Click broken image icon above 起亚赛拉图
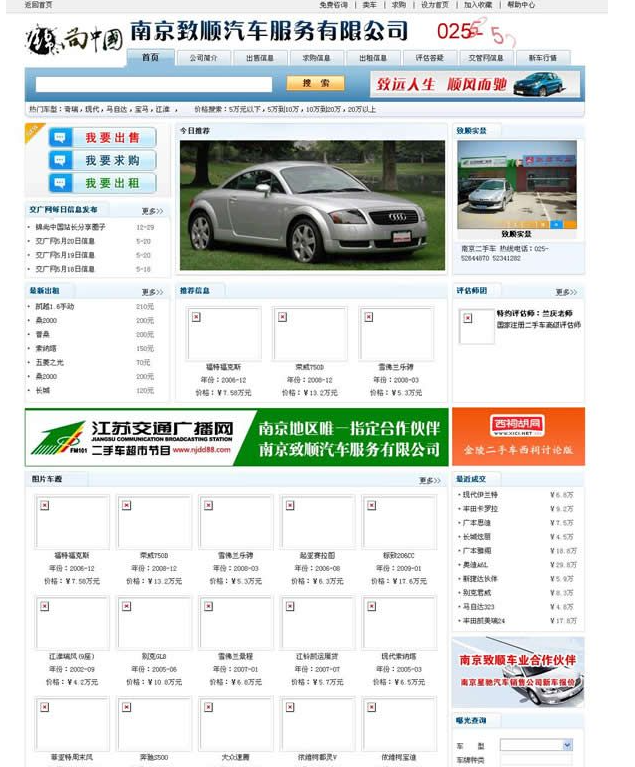 click(290, 505)
